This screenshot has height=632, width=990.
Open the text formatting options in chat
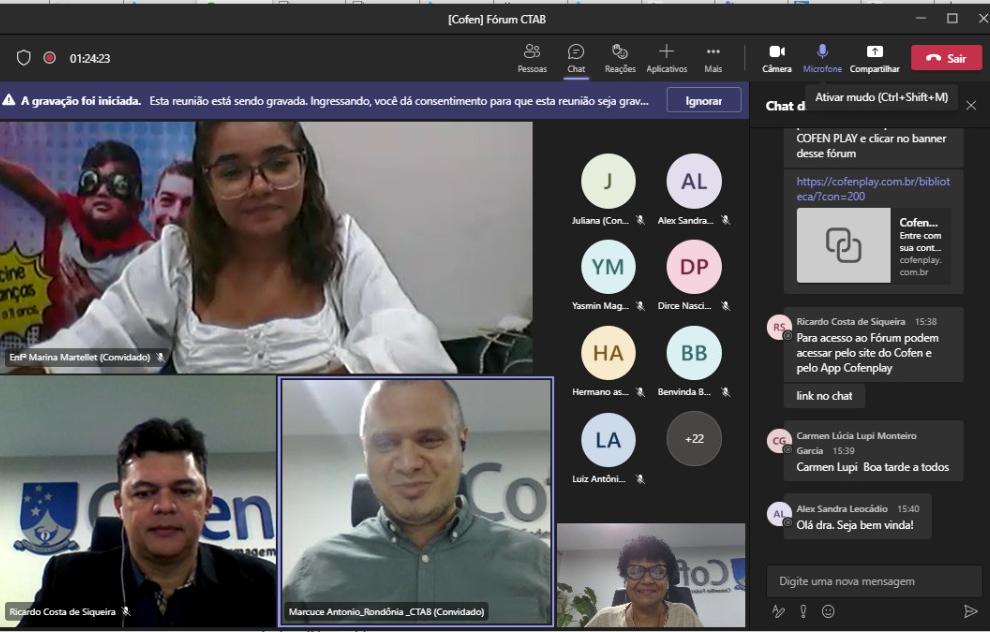pos(778,611)
